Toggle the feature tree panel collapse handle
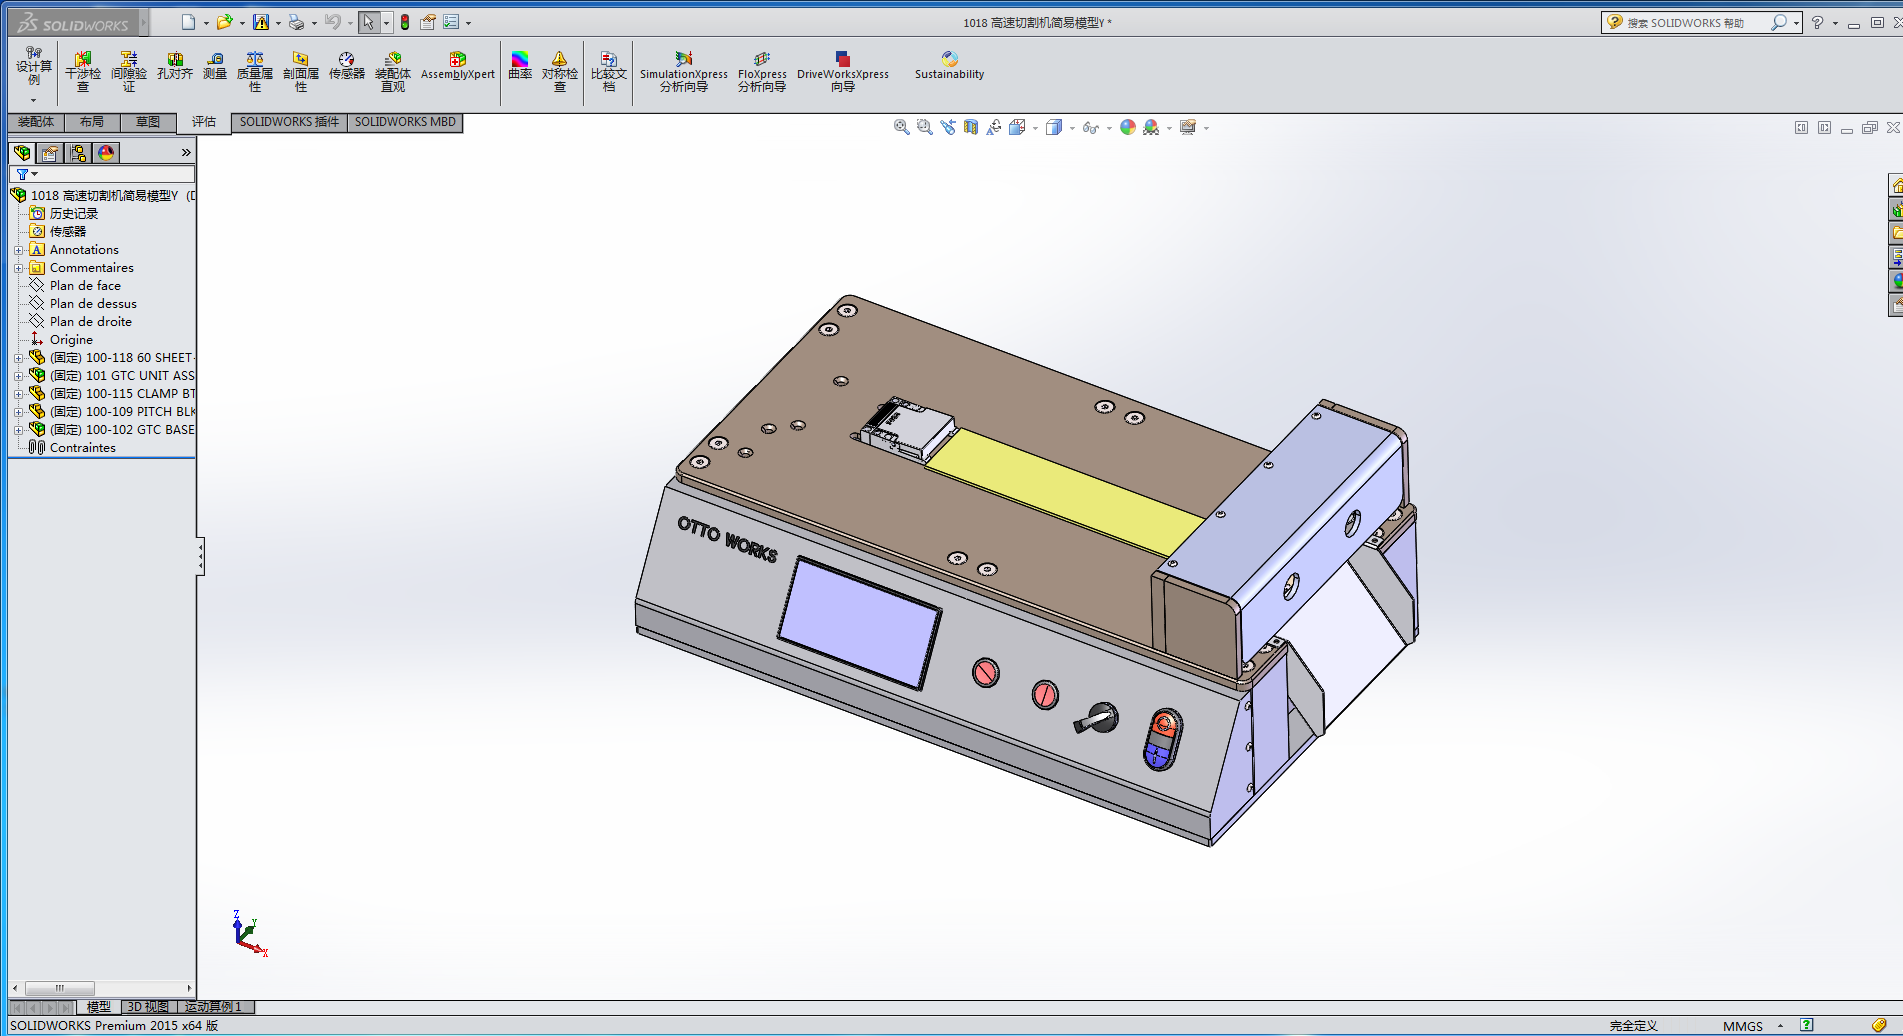 point(200,556)
